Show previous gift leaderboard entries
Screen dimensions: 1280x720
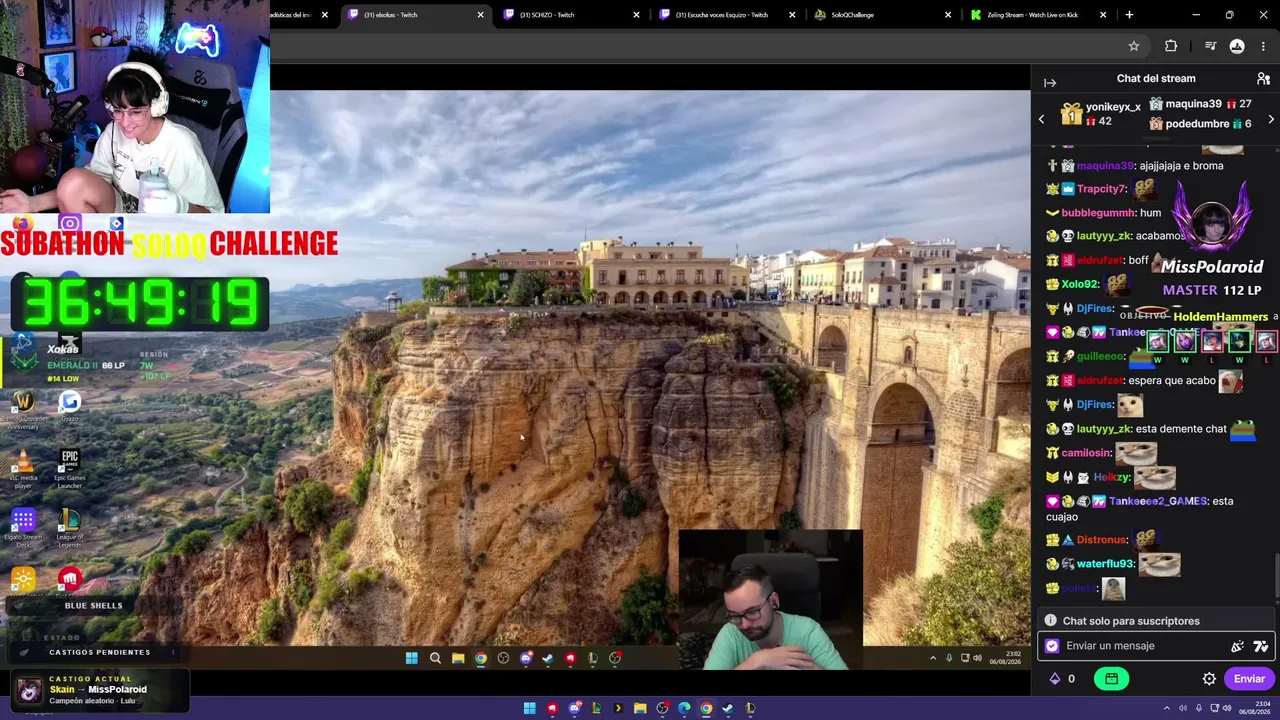1041,119
